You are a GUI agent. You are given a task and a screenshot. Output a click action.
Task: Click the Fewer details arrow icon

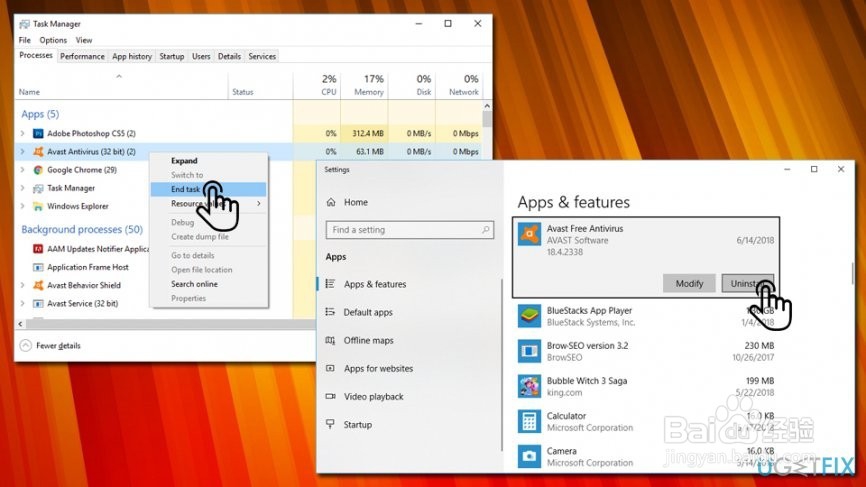click(x=25, y=346)
